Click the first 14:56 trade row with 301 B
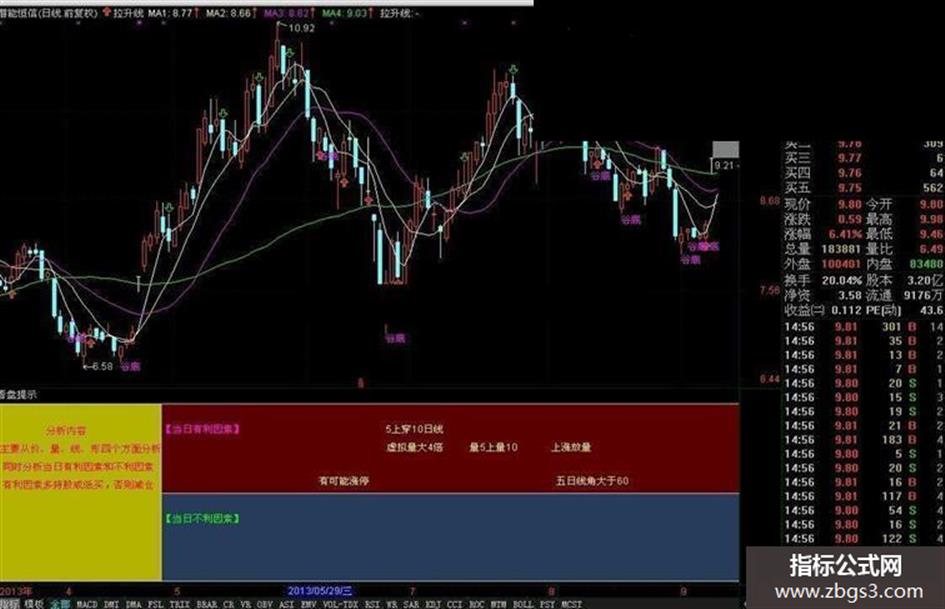 [864, 327]
